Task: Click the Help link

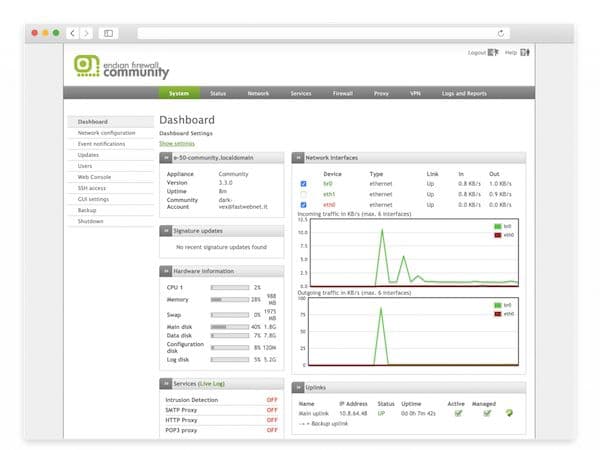Action: pyautogui.click(x=511, y=52)
